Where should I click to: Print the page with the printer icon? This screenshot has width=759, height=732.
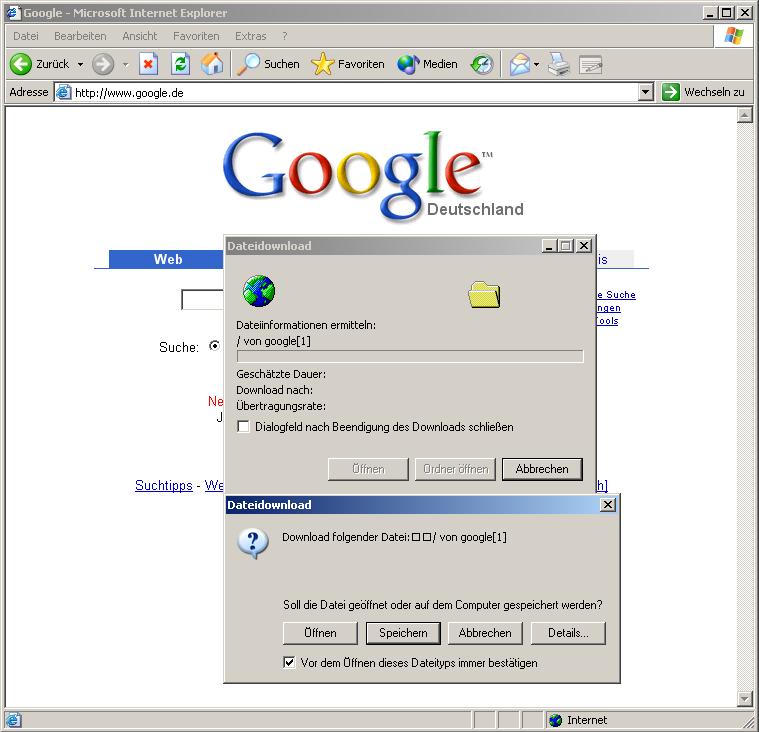pyautogui.click(x=559, y=64)
